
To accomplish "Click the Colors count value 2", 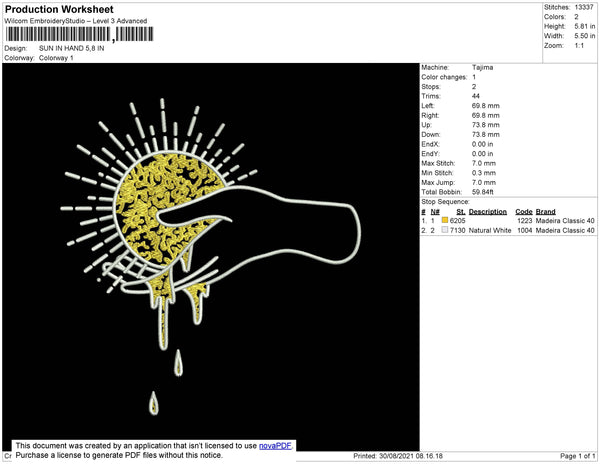I will coord(576,17).
